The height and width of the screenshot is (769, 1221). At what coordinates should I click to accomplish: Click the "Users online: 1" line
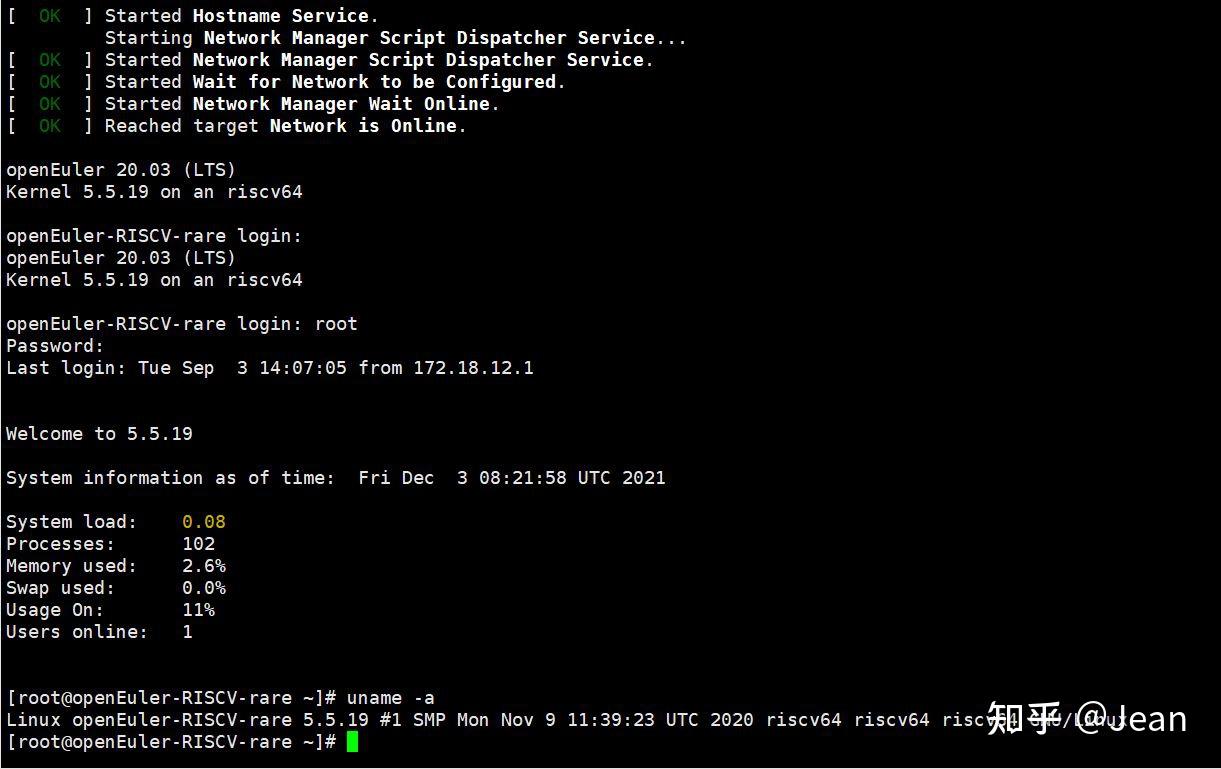99,632
